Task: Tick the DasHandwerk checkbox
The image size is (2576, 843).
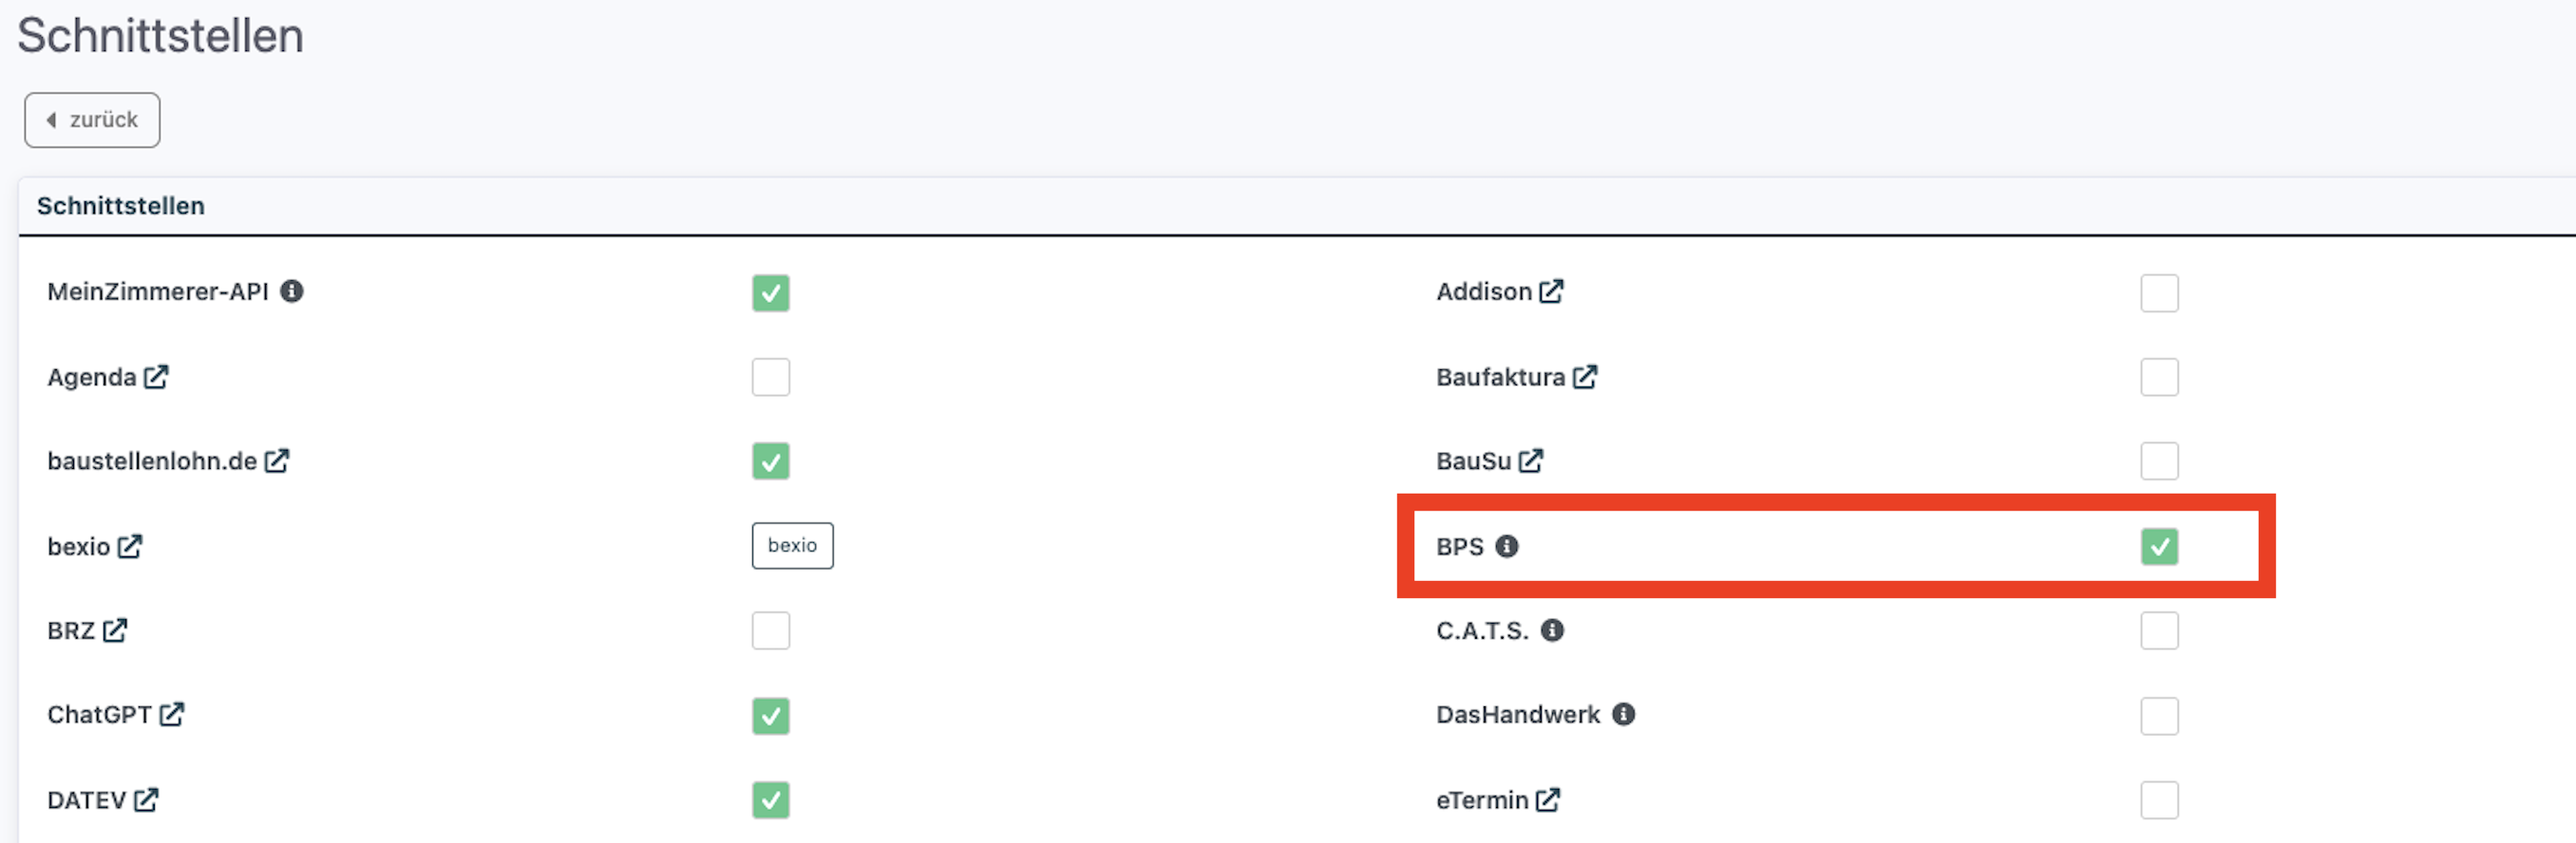Action: pyautogui.click(x=2159, y=716)
